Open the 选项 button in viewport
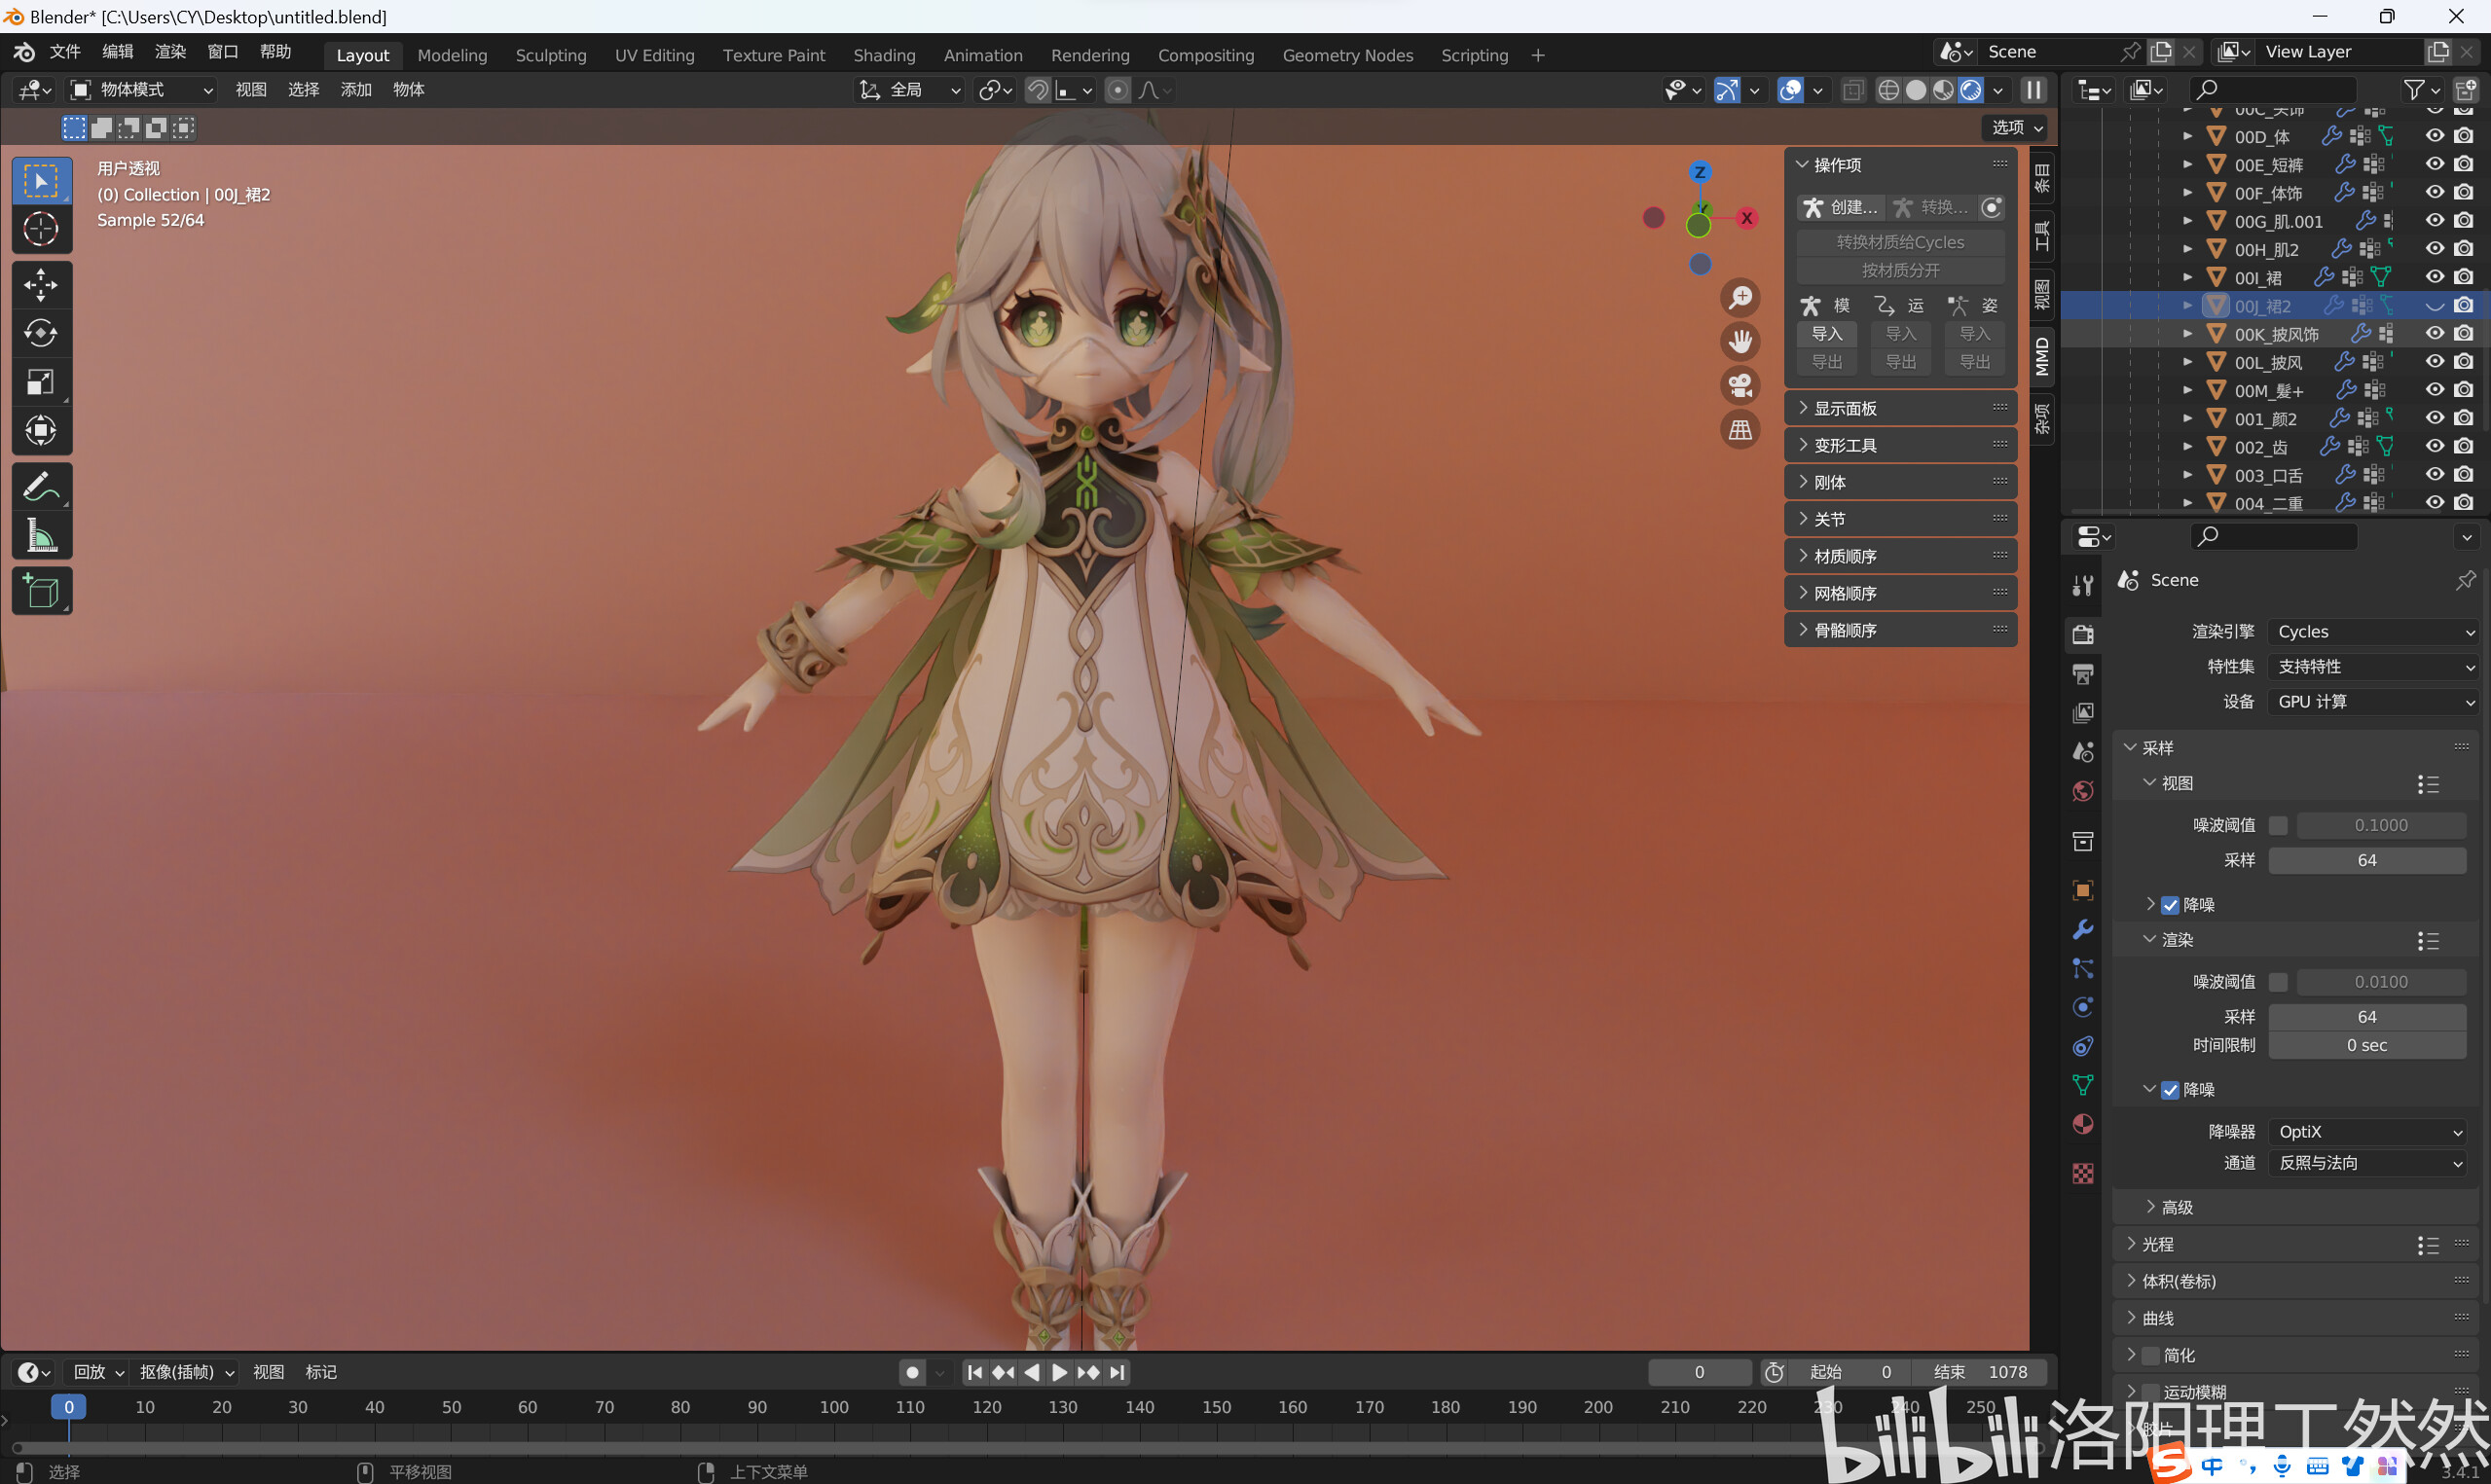The image size is (2491, 1484). tap(2015, 127)
